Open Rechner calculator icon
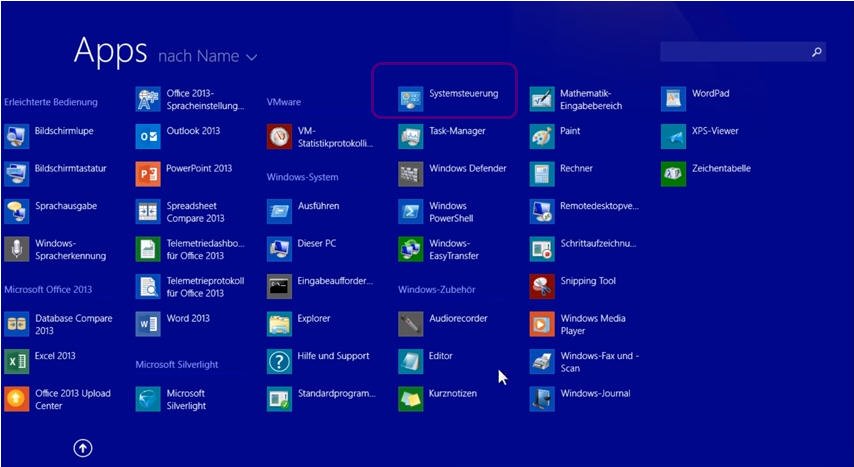Viewport: 854px width, 467px height. (x=542, y=174)
